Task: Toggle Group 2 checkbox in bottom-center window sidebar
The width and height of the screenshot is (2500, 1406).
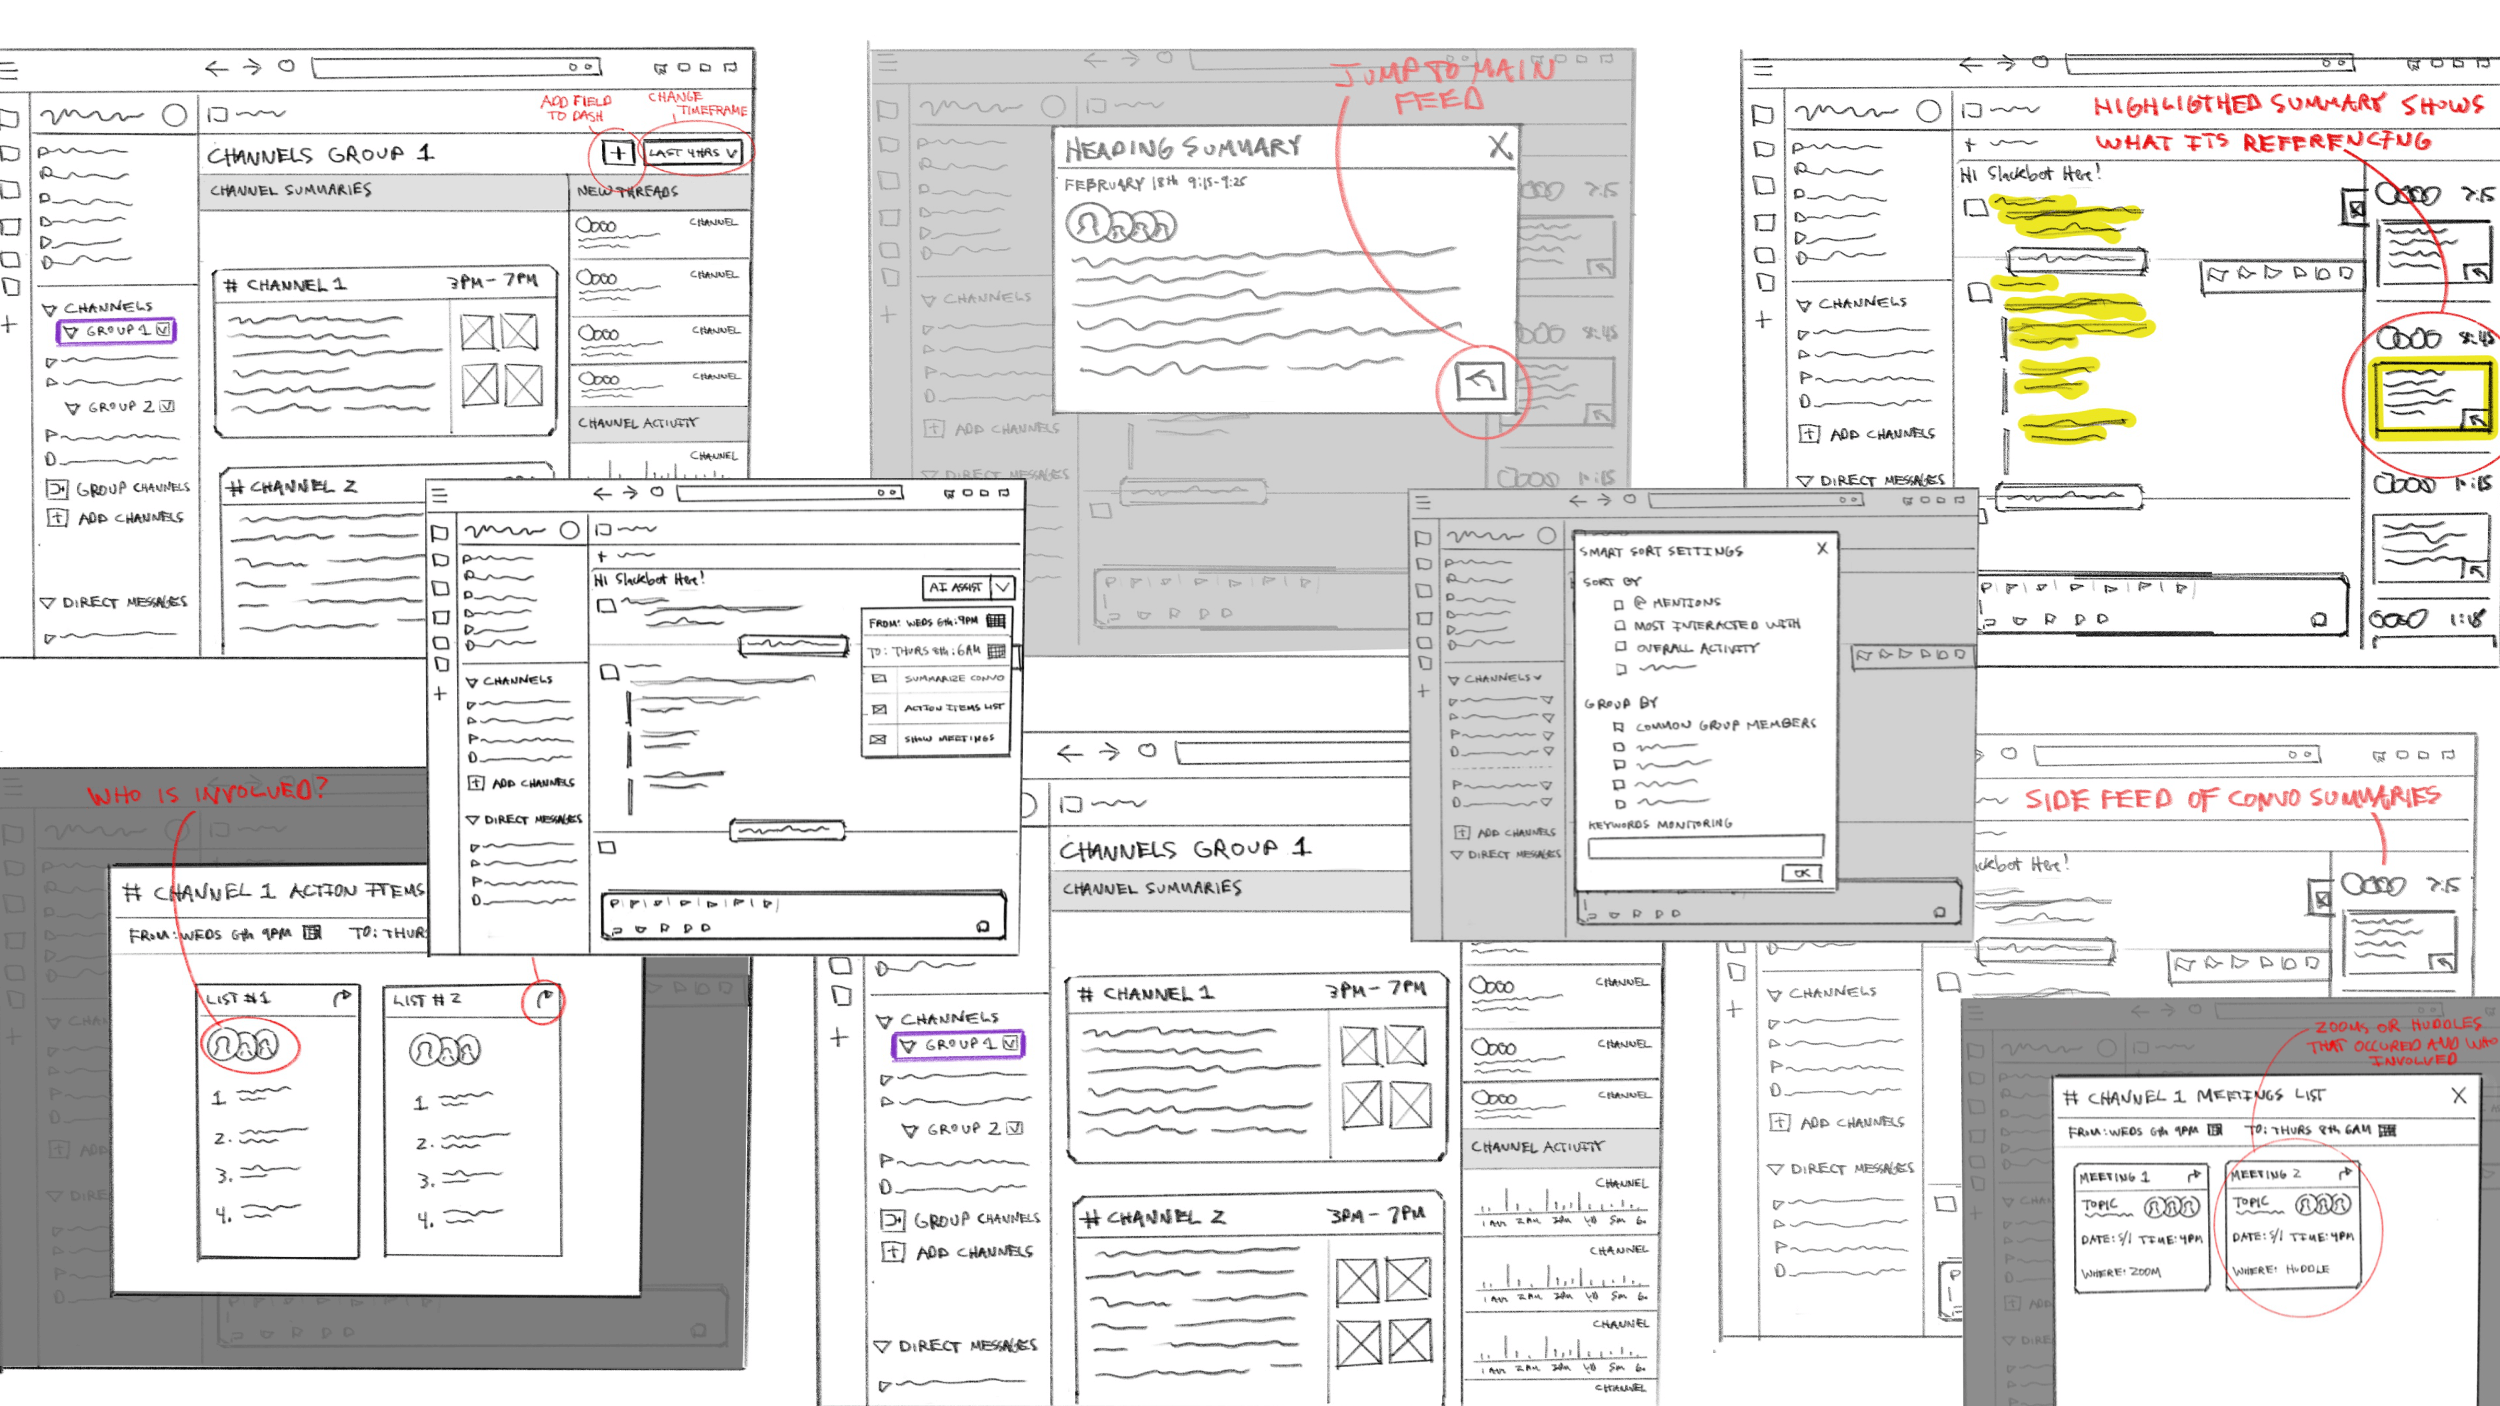Action: point(1015,1128)
